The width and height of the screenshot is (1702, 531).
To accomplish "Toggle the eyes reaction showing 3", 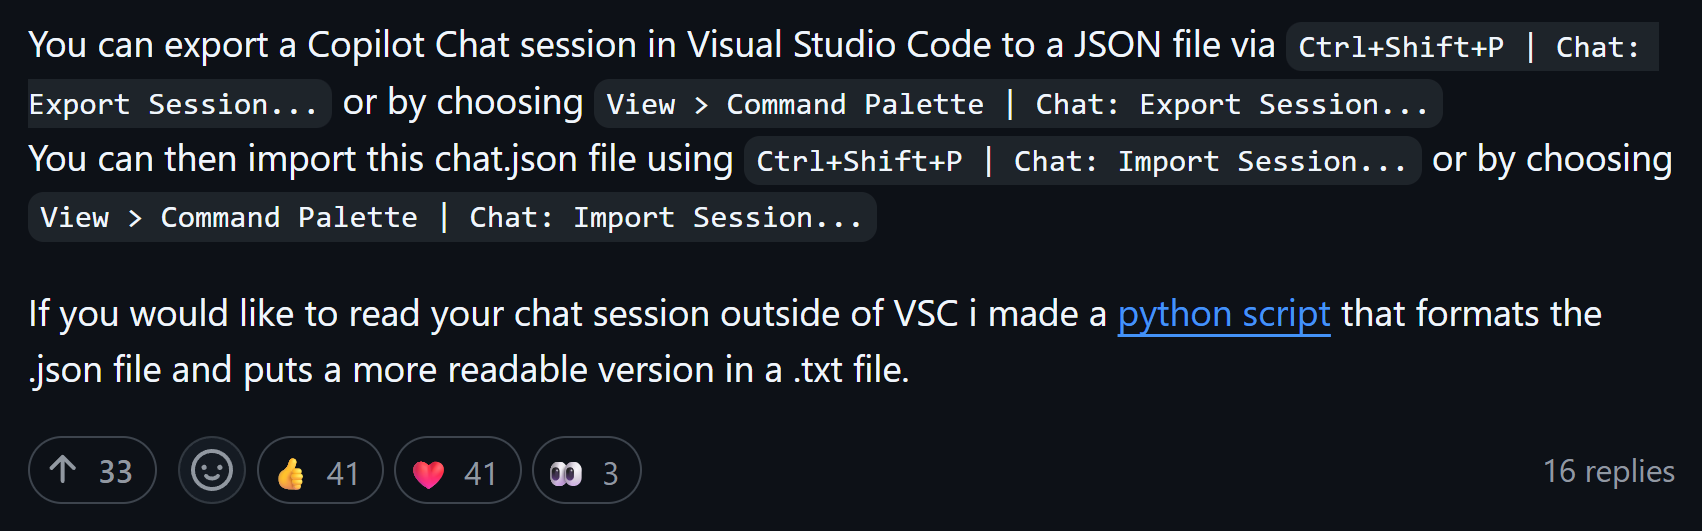I will (586, 471).
